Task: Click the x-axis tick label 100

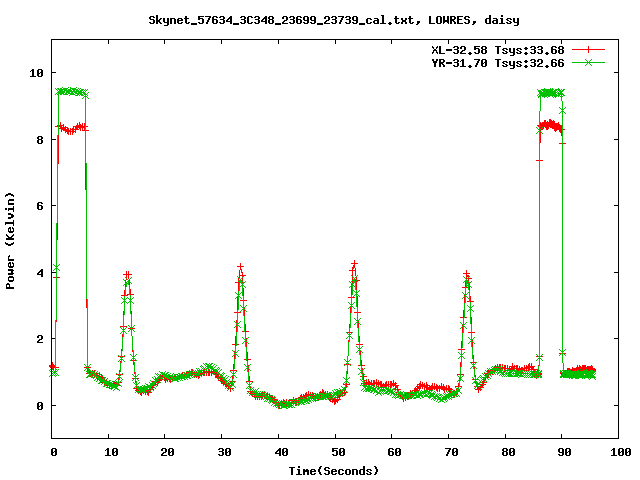Action: [x=620, y=452]
